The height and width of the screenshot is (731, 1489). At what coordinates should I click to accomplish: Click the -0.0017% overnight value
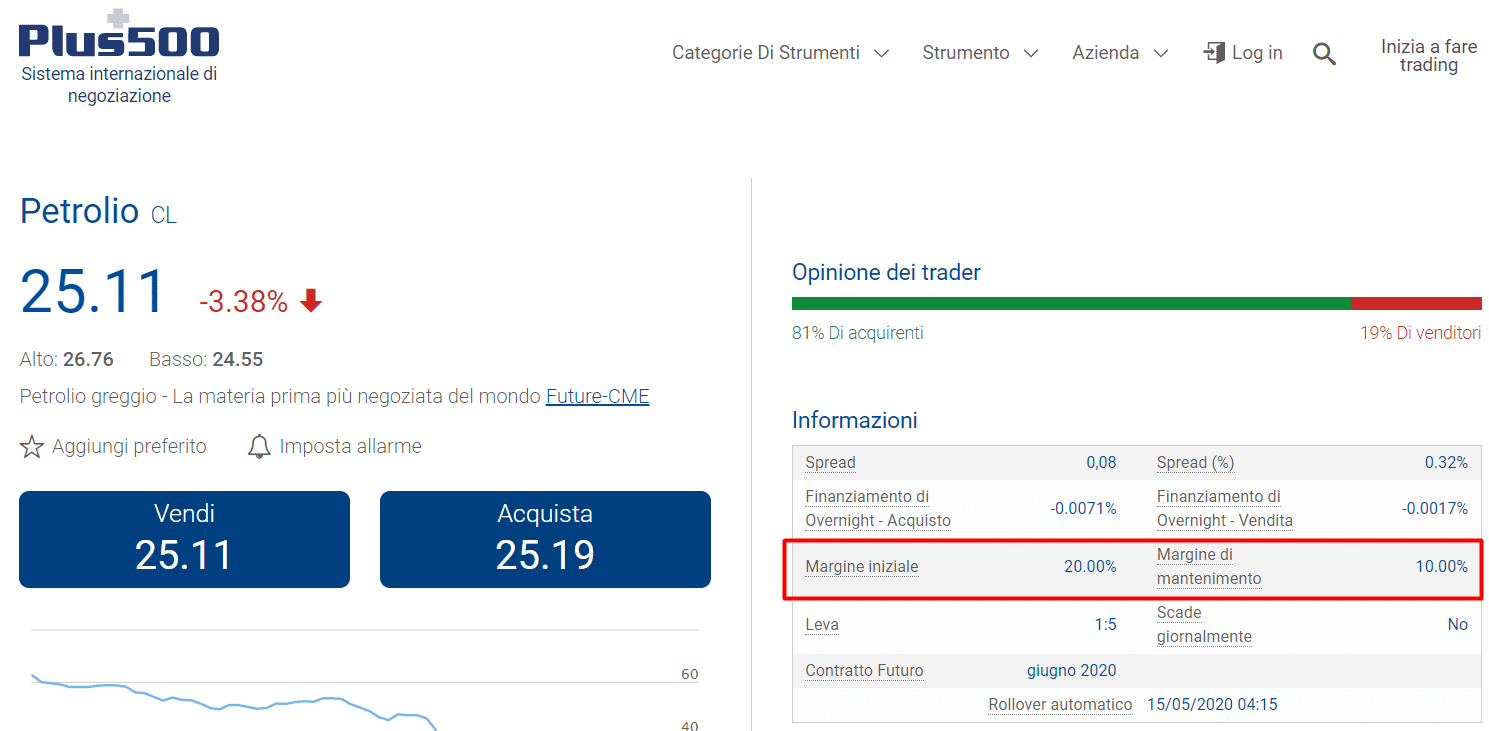(x=1435, y=509)
